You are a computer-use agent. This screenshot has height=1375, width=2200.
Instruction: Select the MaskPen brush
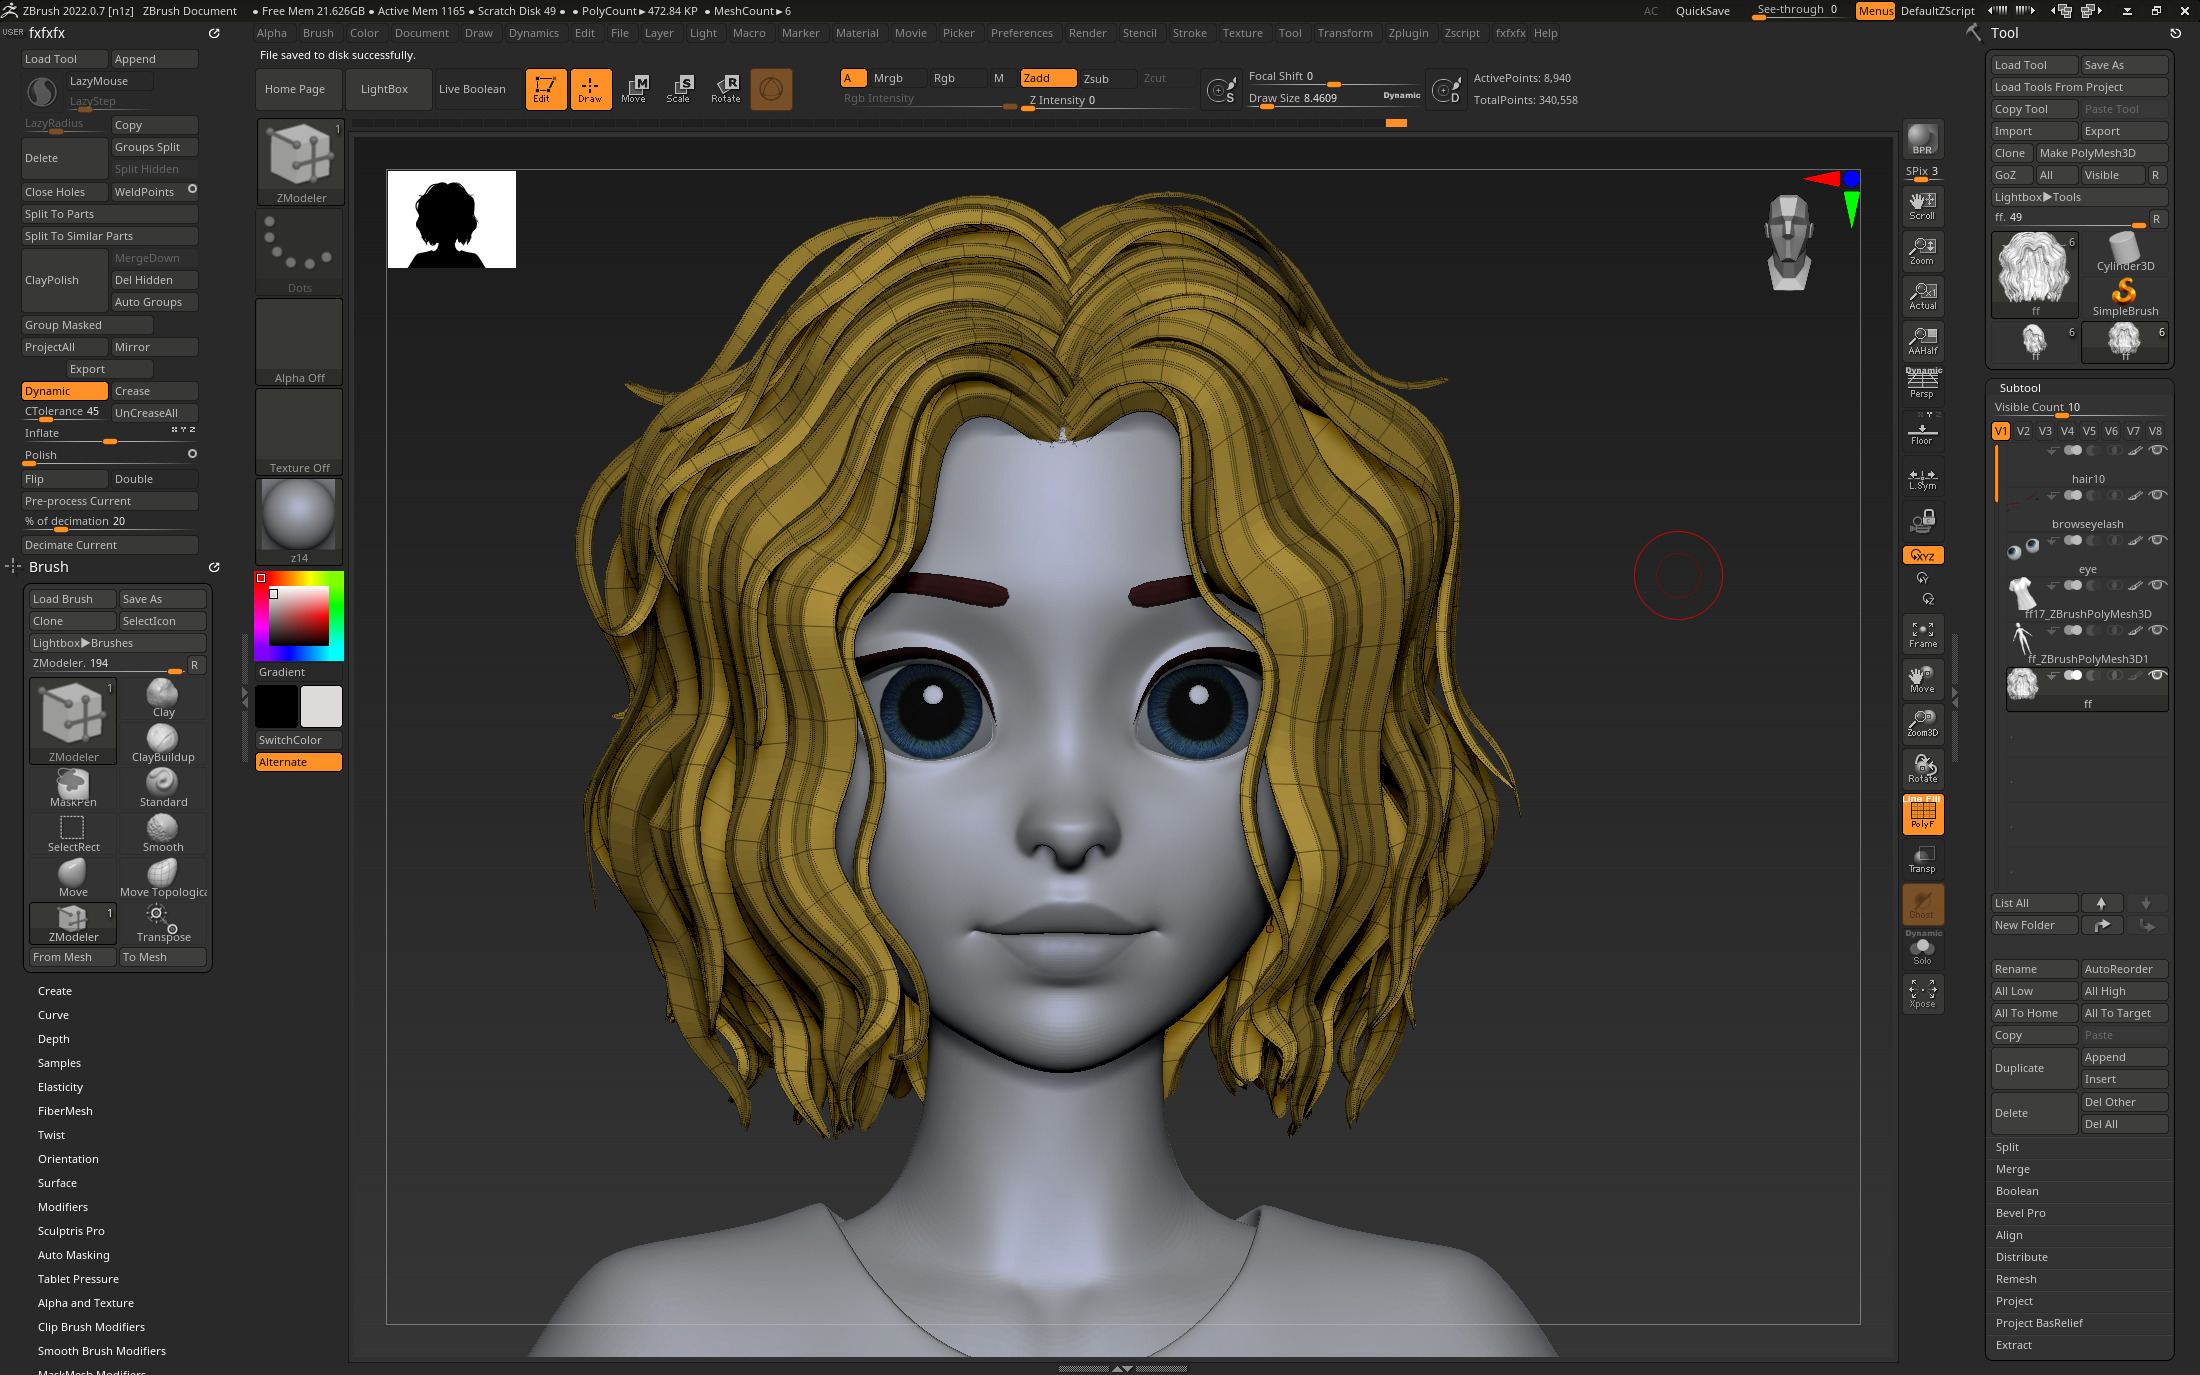click(x=73, y=787)
